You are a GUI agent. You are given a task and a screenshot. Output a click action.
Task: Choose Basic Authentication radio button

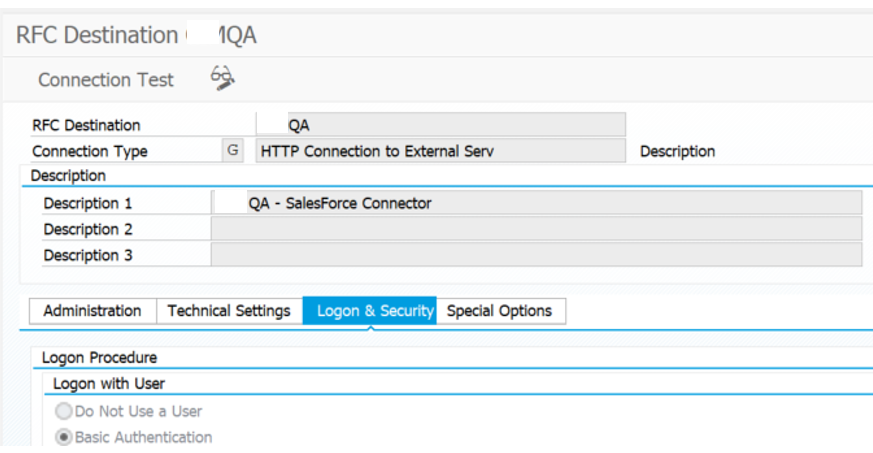pos(65,437)
